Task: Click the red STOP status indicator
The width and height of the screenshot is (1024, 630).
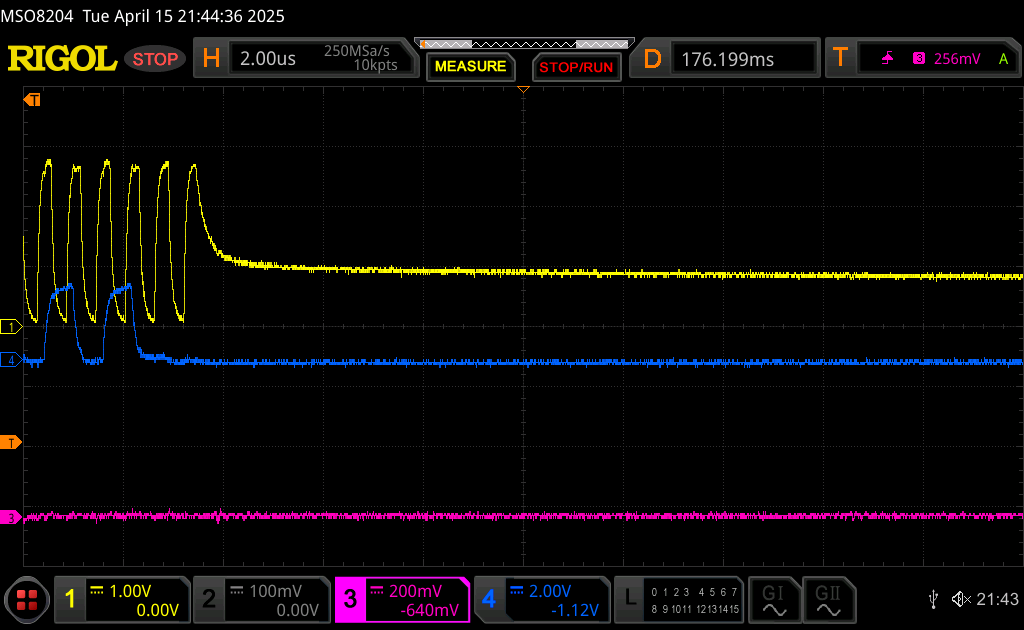Action: [156, 59]
